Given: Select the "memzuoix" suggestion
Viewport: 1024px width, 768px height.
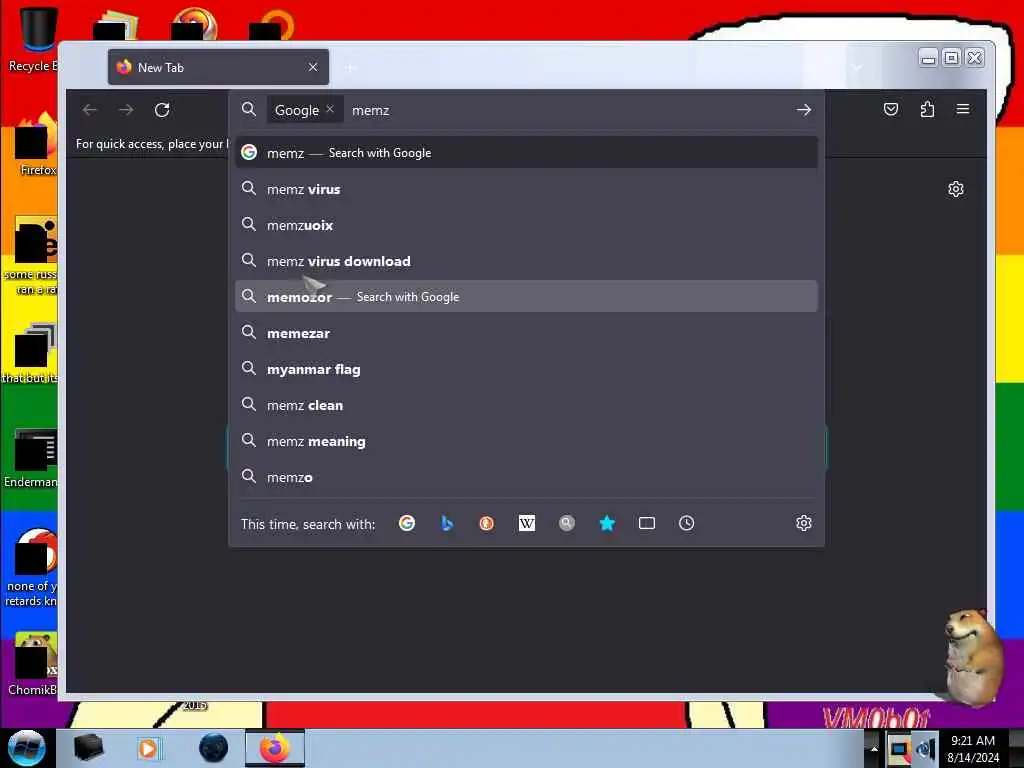Looking at the screenshot, I should point(526,225).
